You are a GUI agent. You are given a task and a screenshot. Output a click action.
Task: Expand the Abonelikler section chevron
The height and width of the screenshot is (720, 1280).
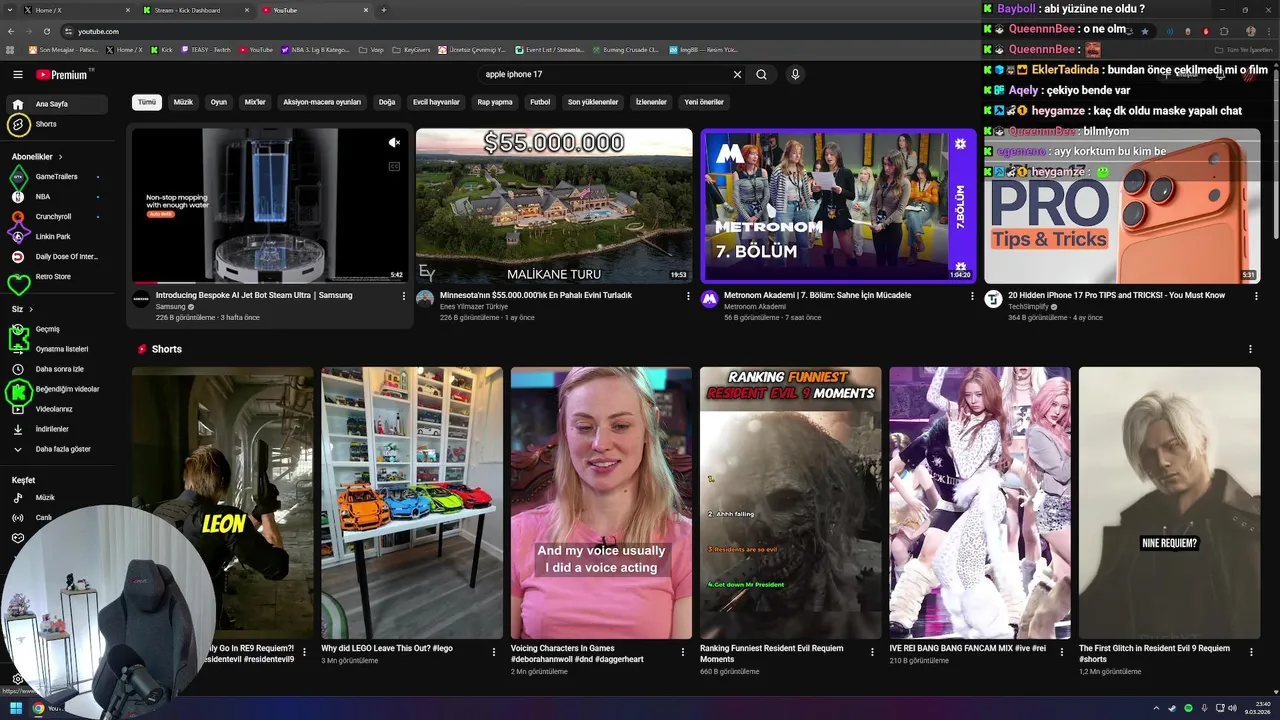pyautogui.click(x=60, y=157)
